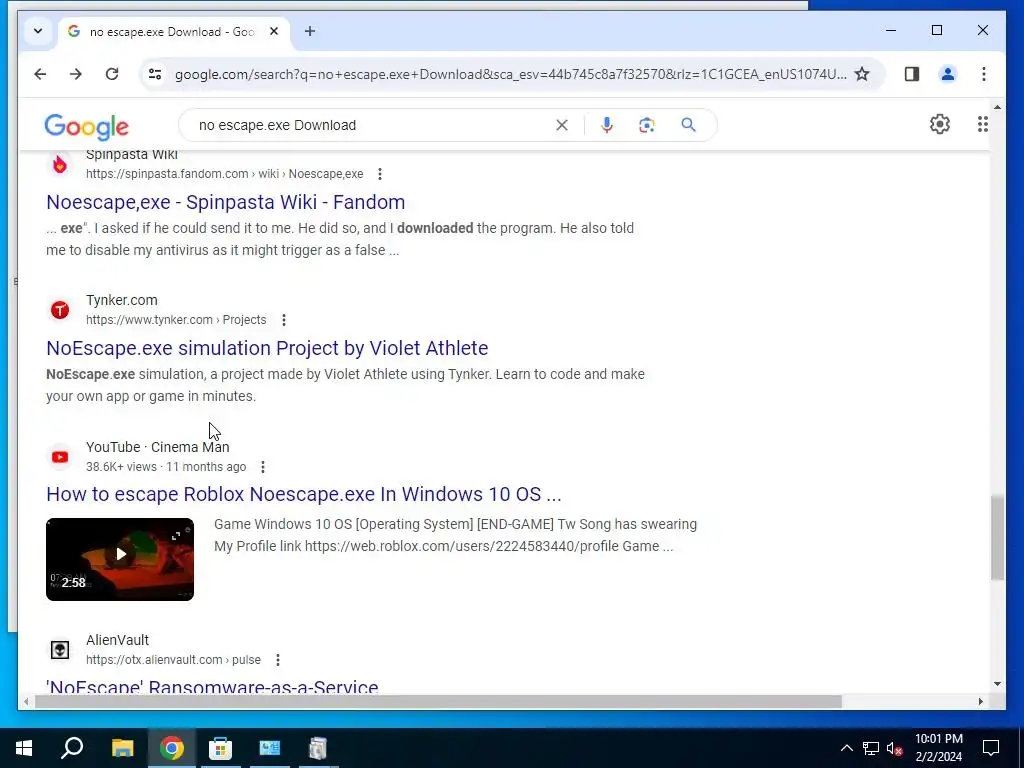Start voice search with microphone
The width and height of the screenshot is (1024, 768).
(607, 125)
